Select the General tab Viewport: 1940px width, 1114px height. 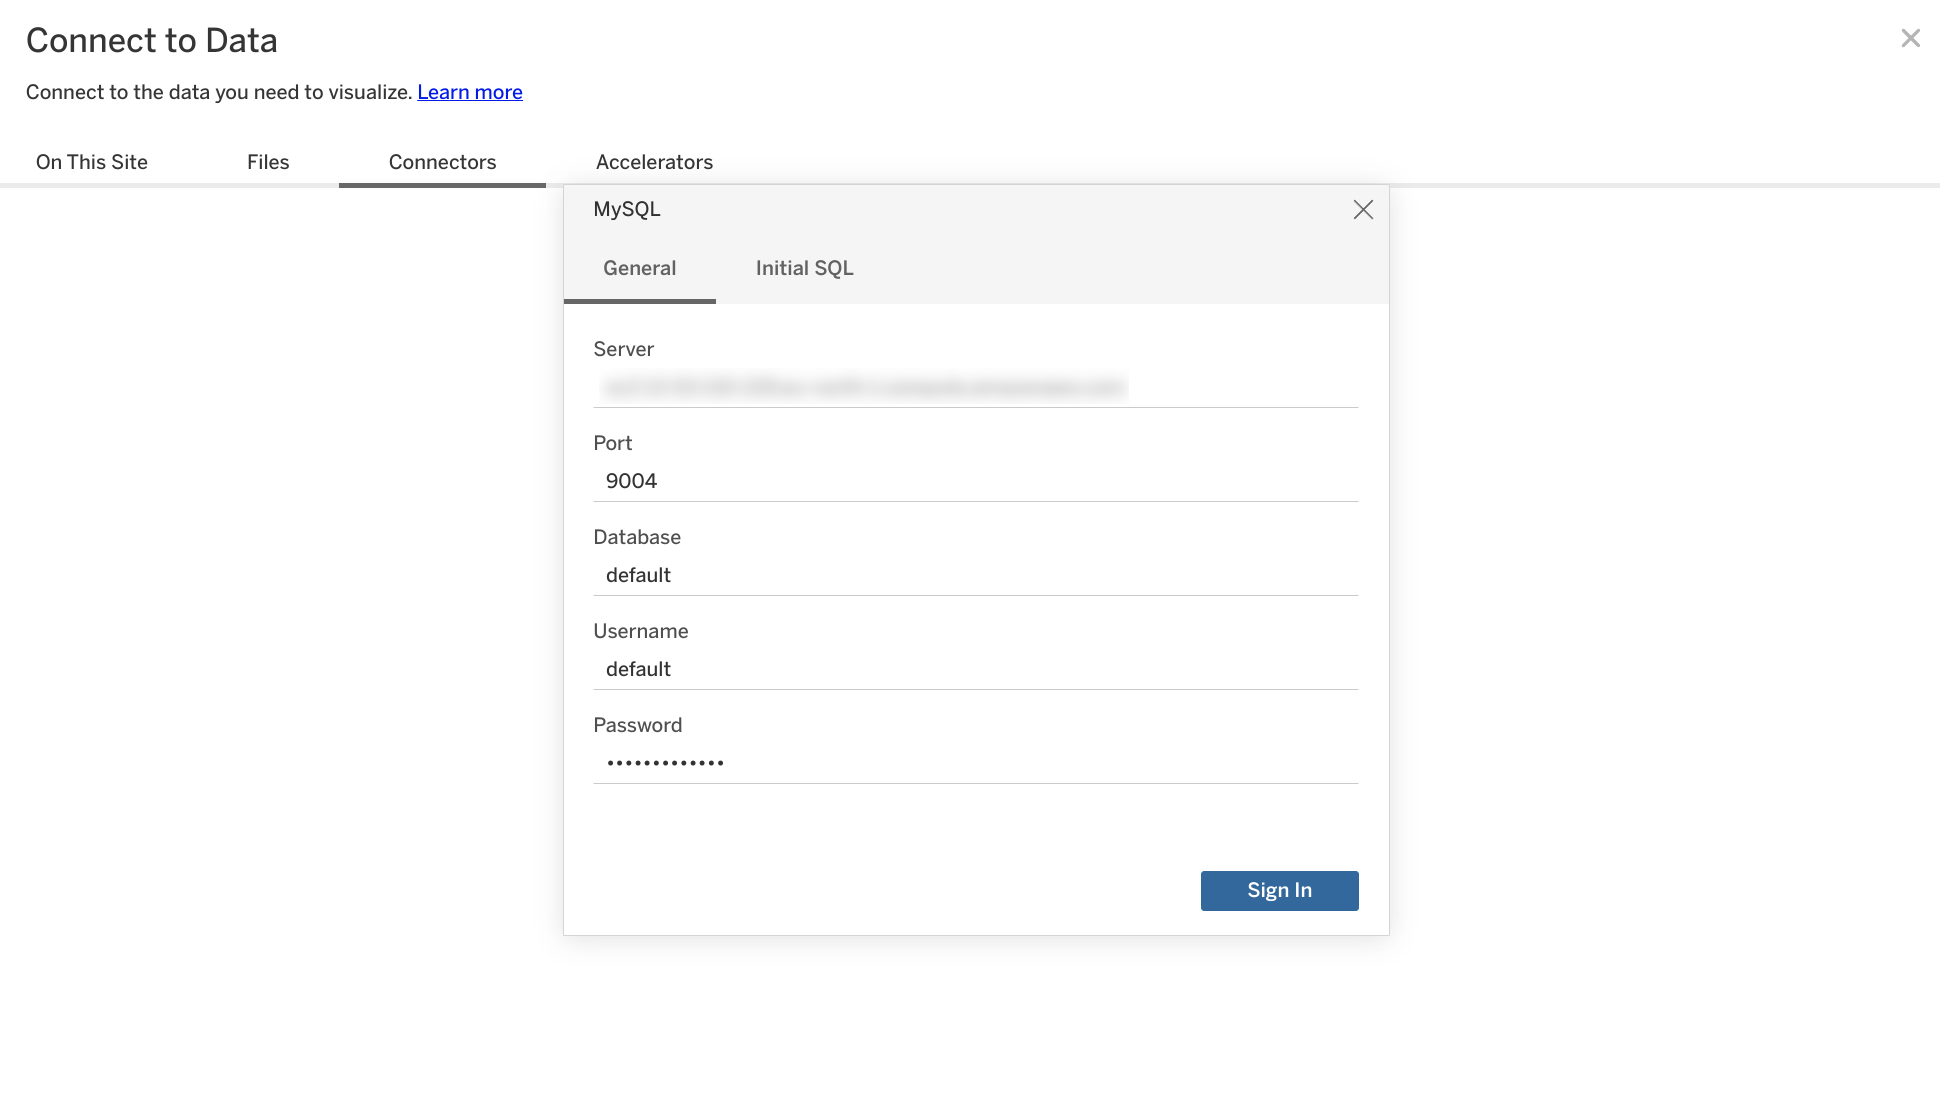639,268
